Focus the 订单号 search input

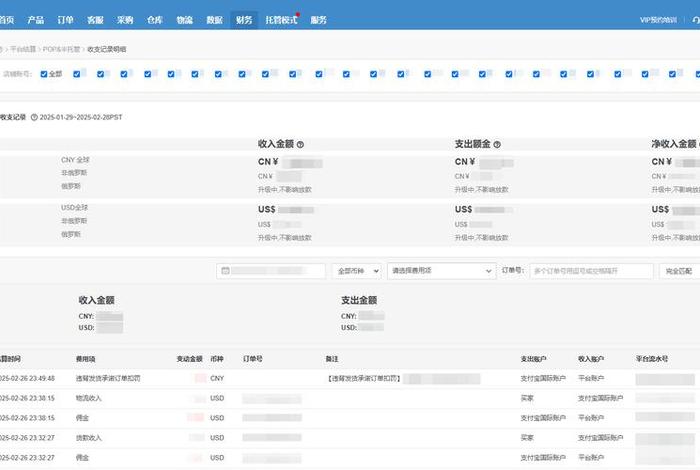point(592,271)
